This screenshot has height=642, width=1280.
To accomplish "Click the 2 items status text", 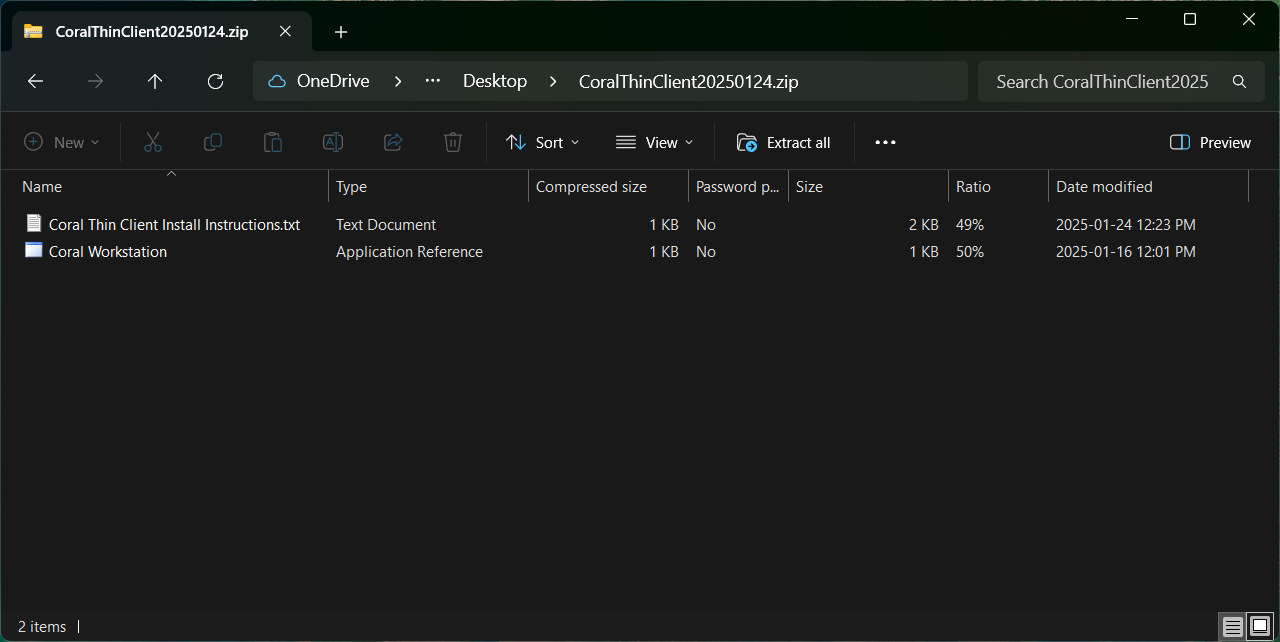I will click(x=42, y=627).
